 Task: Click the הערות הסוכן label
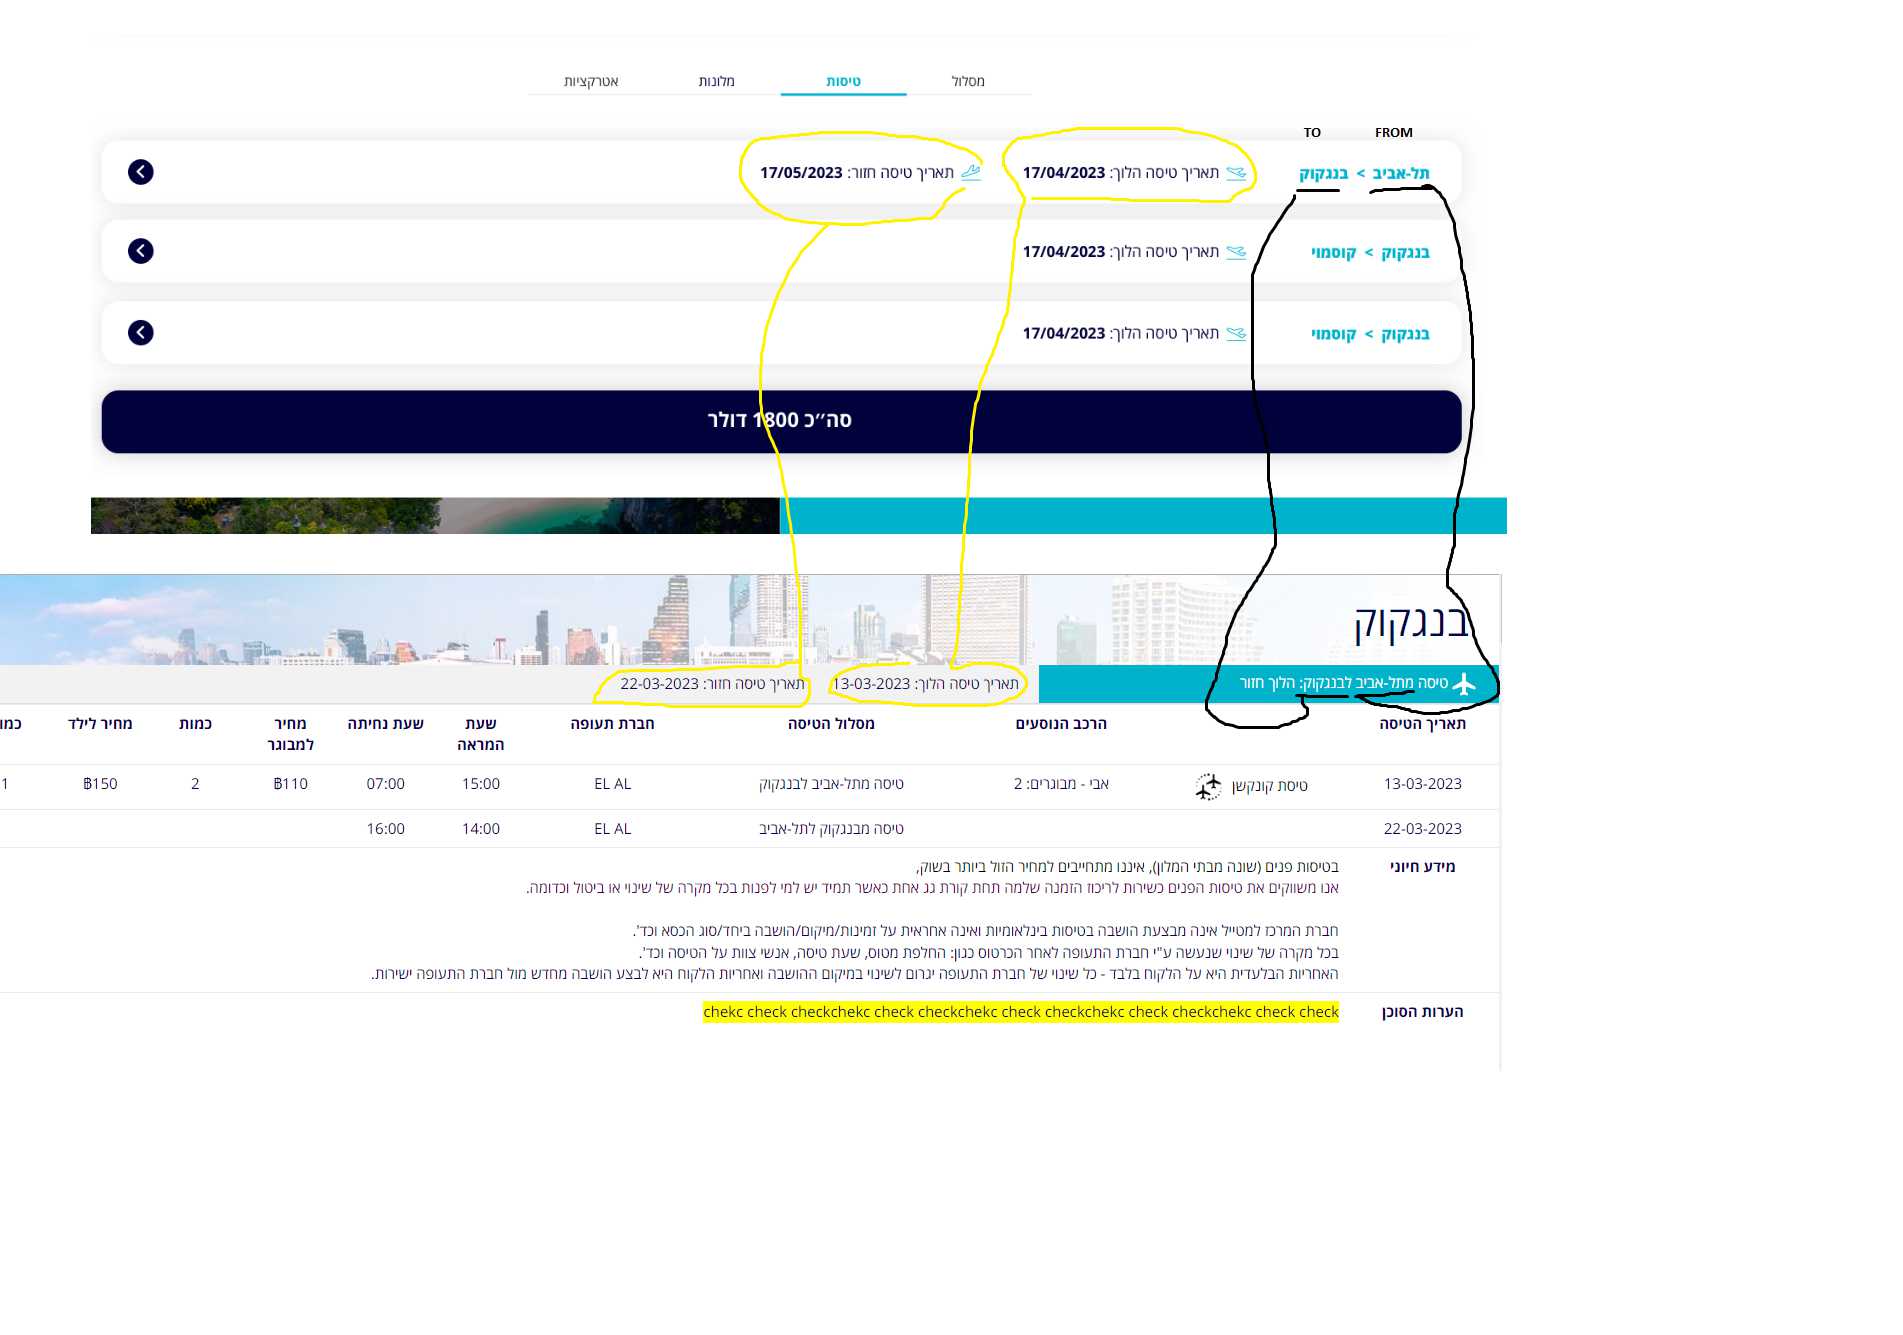coord(1422,1012)
